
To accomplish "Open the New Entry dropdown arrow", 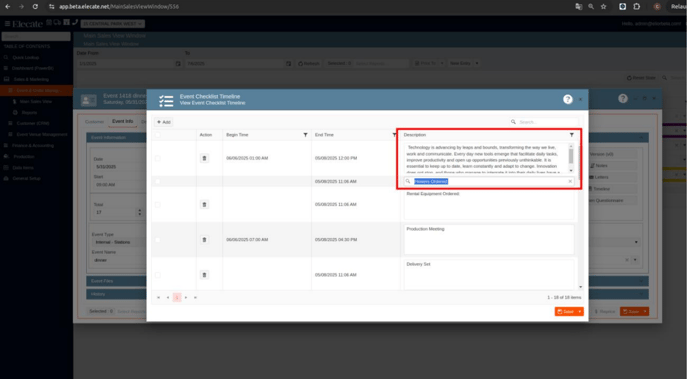I will point(477,64).
